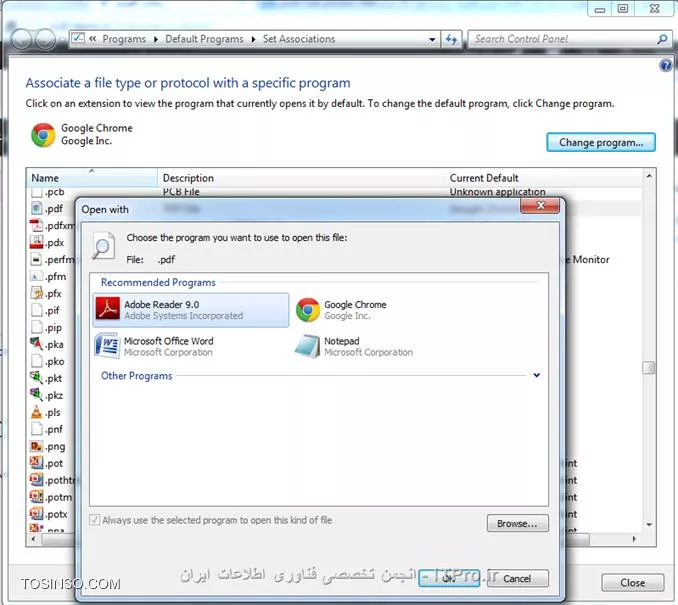Image resolution: width=678 pixels, height=605 pixels.
Task: Click Change program... button
Action: pos(601,142)
